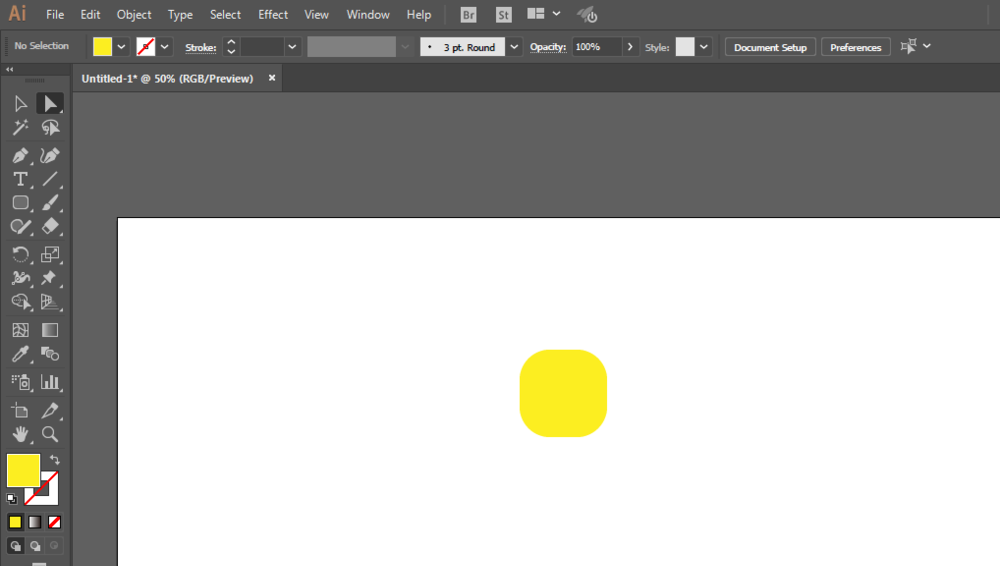Viewport: 1000px width, 566px height.
Task: Open the Select menu
Action: (225, 15)
